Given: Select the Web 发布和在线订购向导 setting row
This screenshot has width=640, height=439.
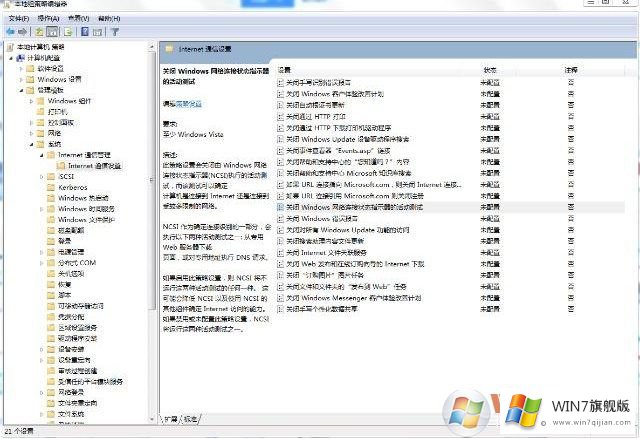Looking at the screenshot, I should point(451,264).
